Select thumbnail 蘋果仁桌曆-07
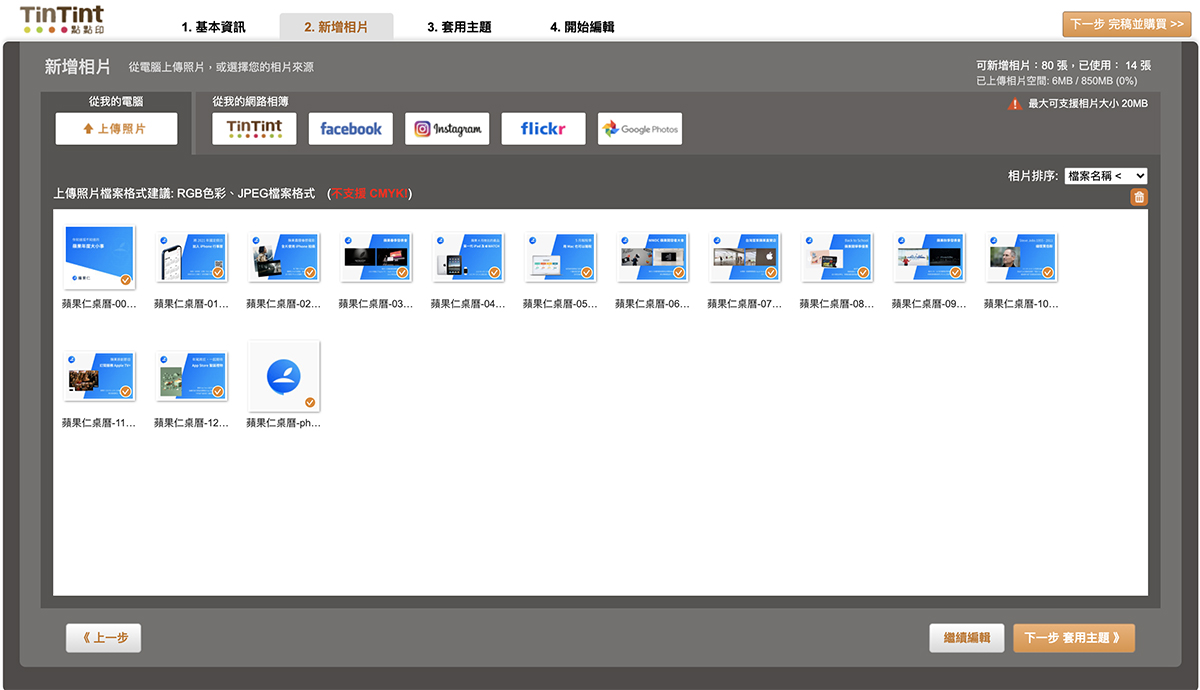The width and height of the screenshot is (1200, 690). tap(744, 256)
